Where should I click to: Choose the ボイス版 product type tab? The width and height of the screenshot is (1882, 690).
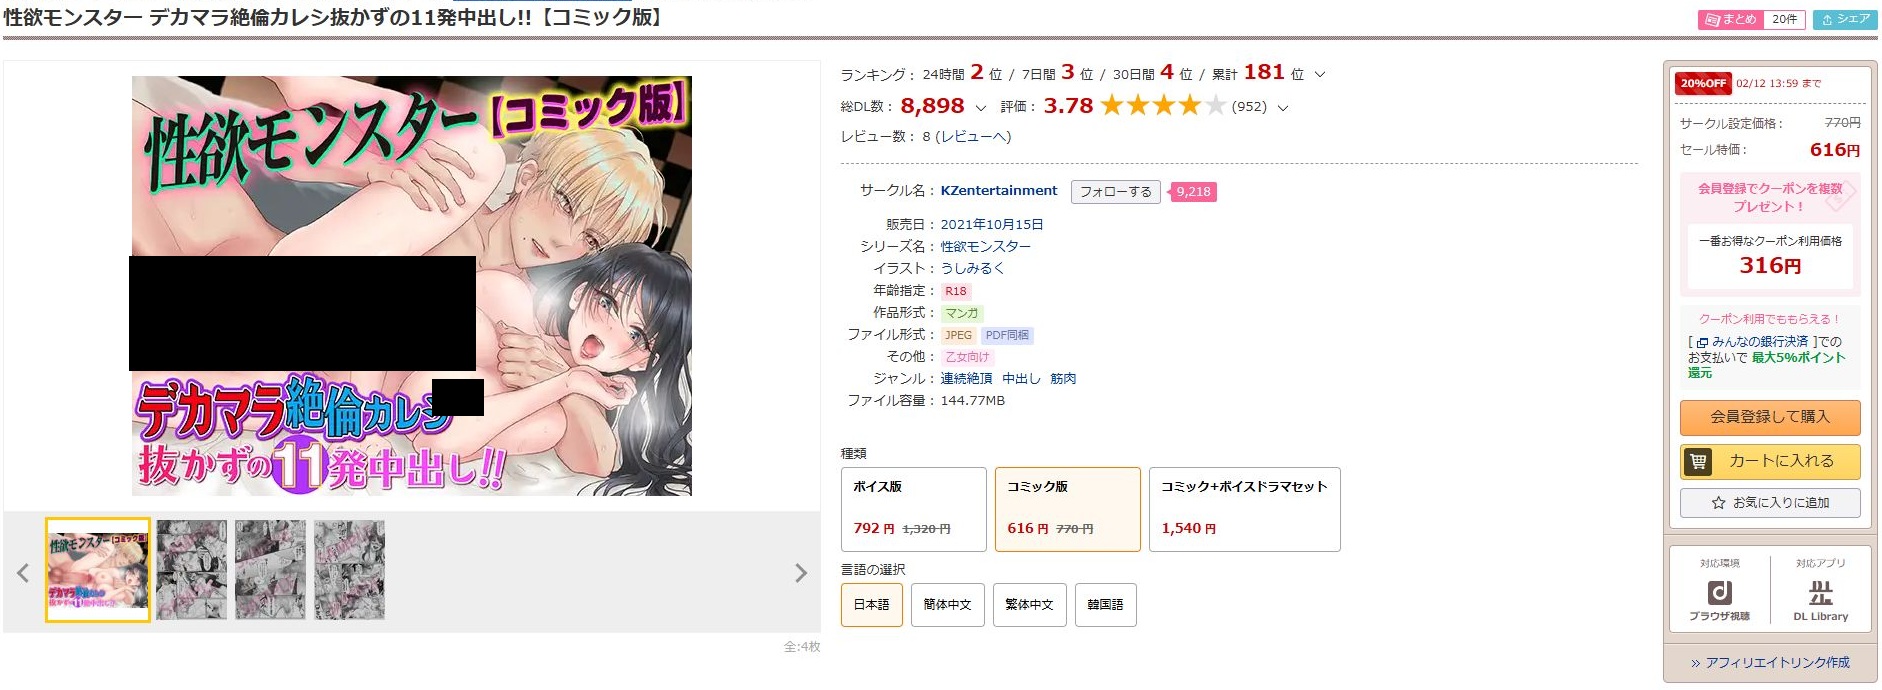913,509
